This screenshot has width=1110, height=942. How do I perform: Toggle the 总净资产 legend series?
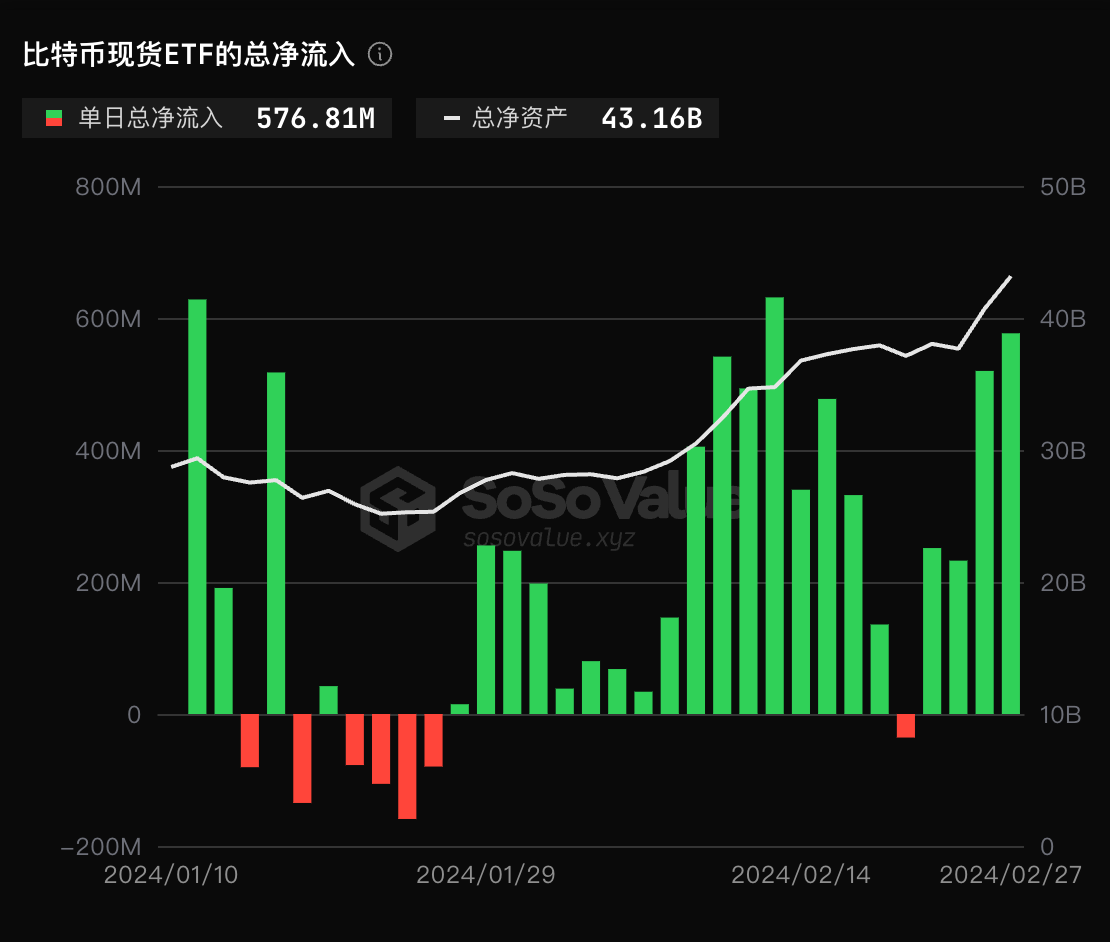pyautogui.click(x=519, y=118)
